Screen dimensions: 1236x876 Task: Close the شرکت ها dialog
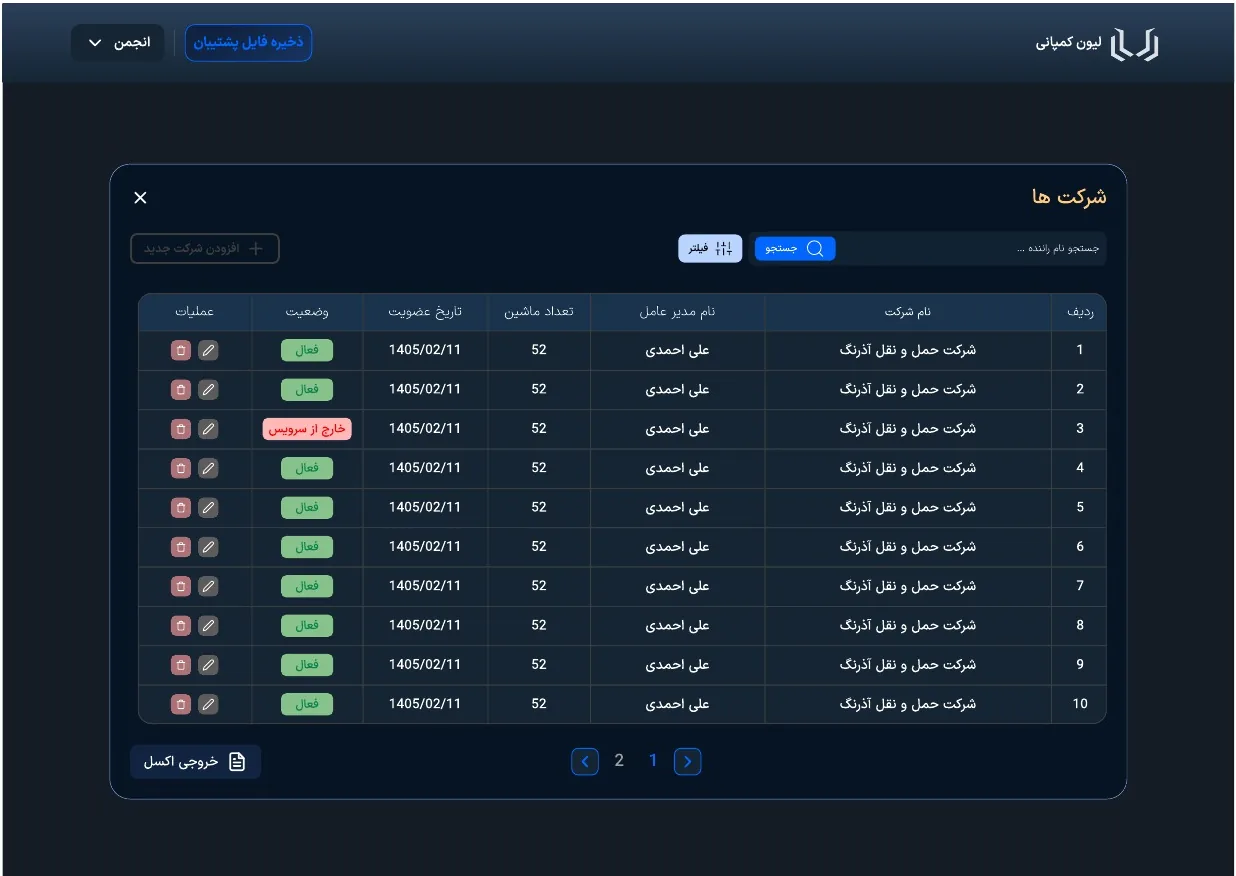140,197
